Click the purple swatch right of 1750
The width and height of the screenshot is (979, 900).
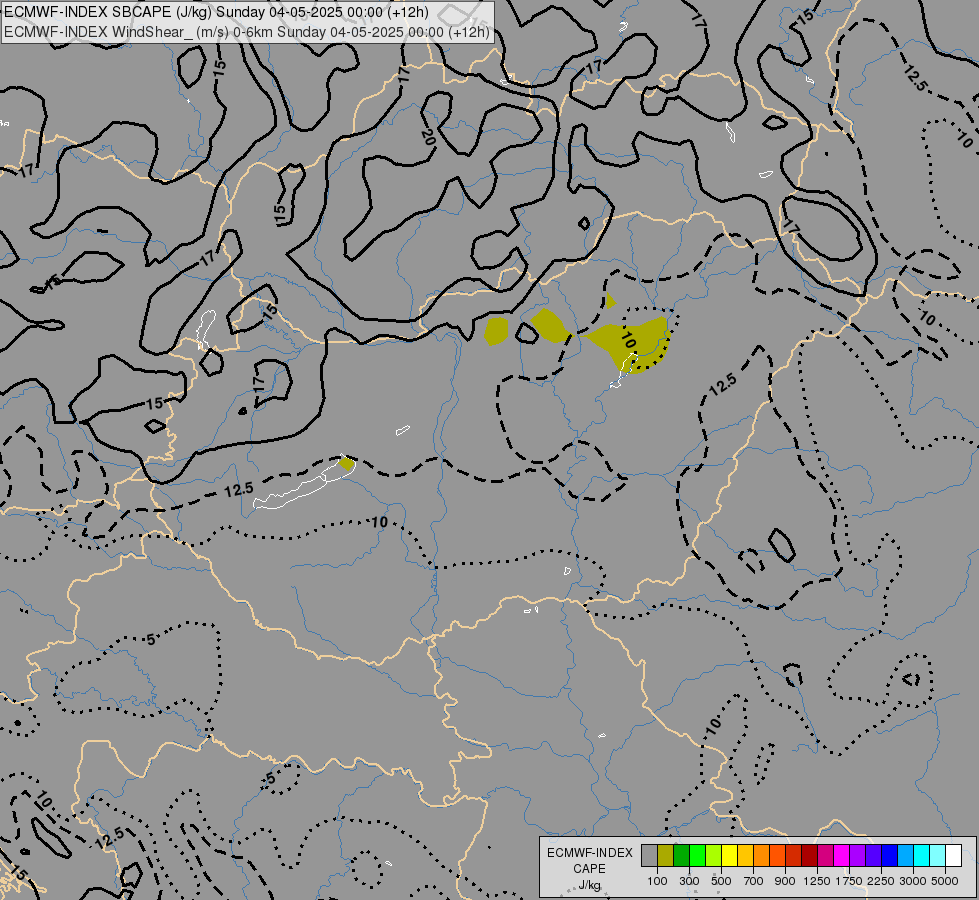click(x=858, y=856)
